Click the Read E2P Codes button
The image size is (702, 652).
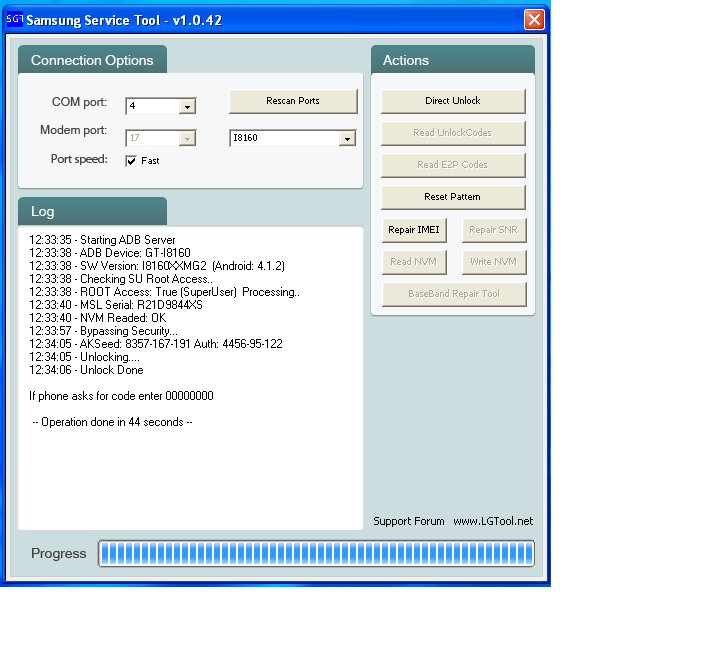tap(453, 165)
